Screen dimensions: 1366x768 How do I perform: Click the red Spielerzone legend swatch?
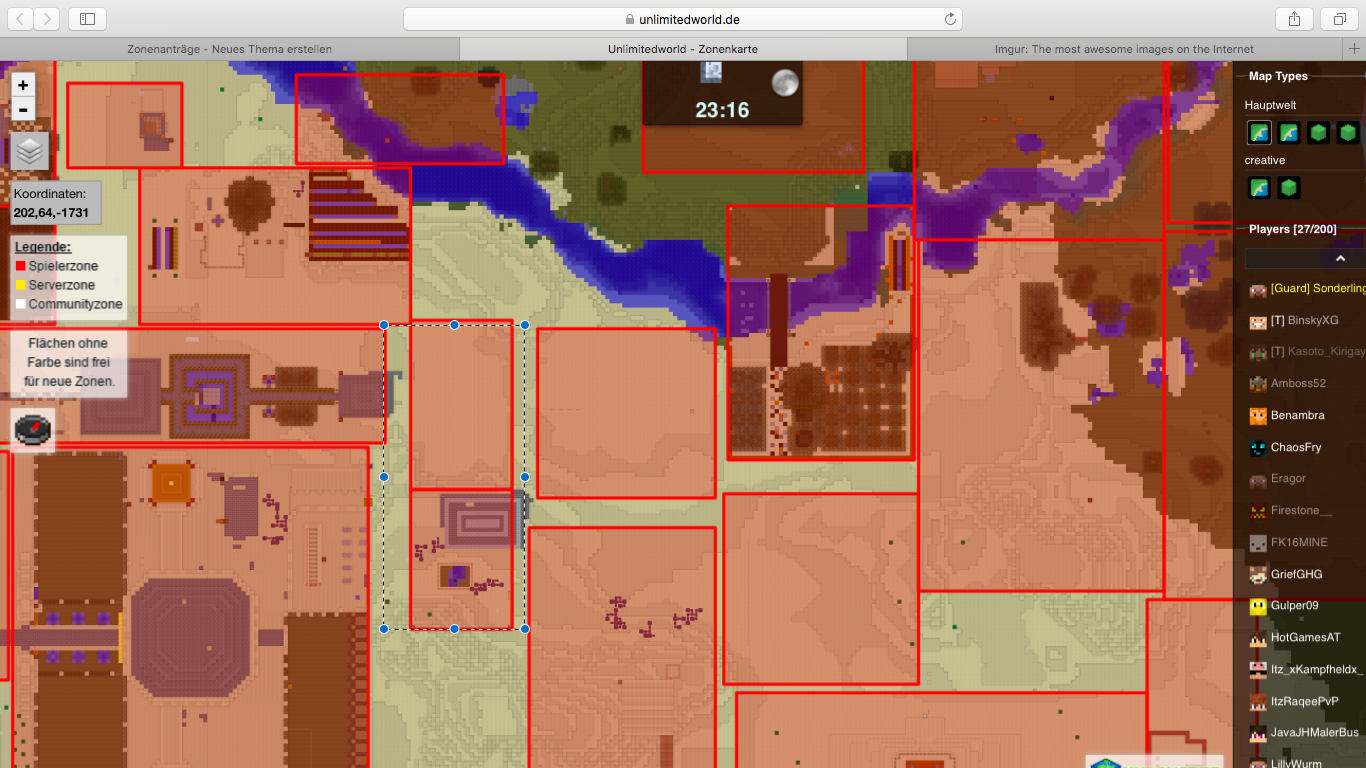coord(20,266)
